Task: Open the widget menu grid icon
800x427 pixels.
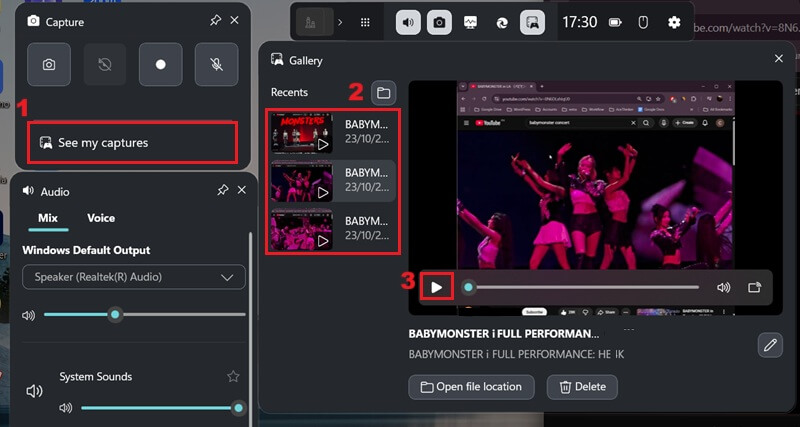Action: pos(365,22)
